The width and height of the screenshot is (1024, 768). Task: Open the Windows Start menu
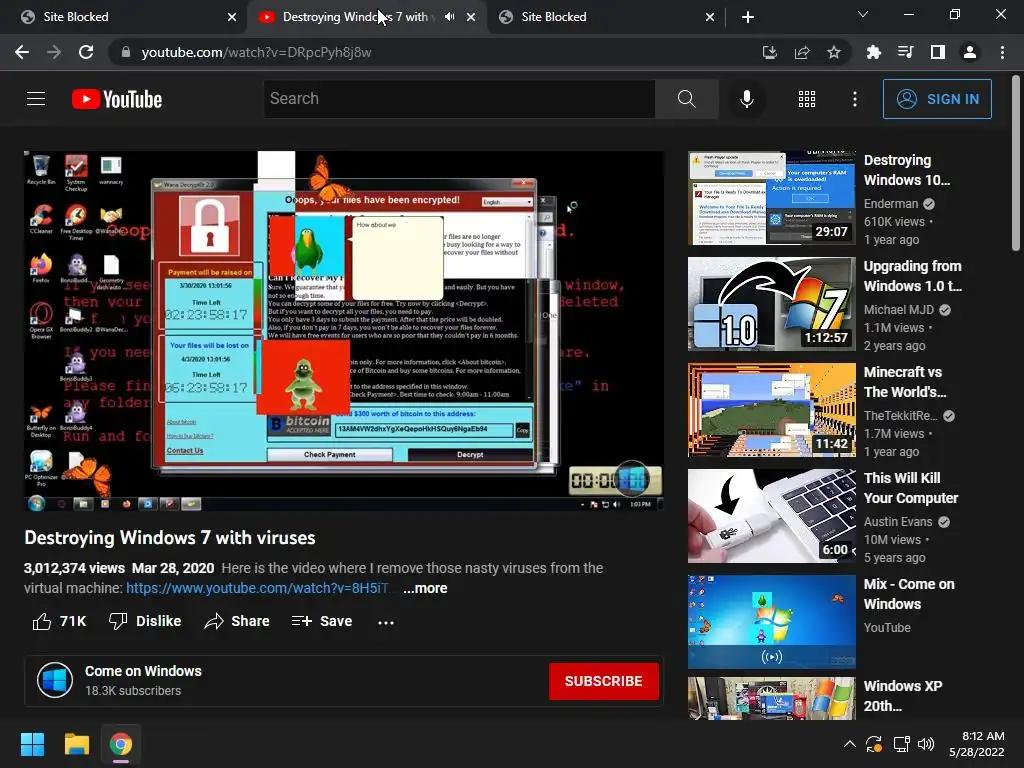point(32,744)
